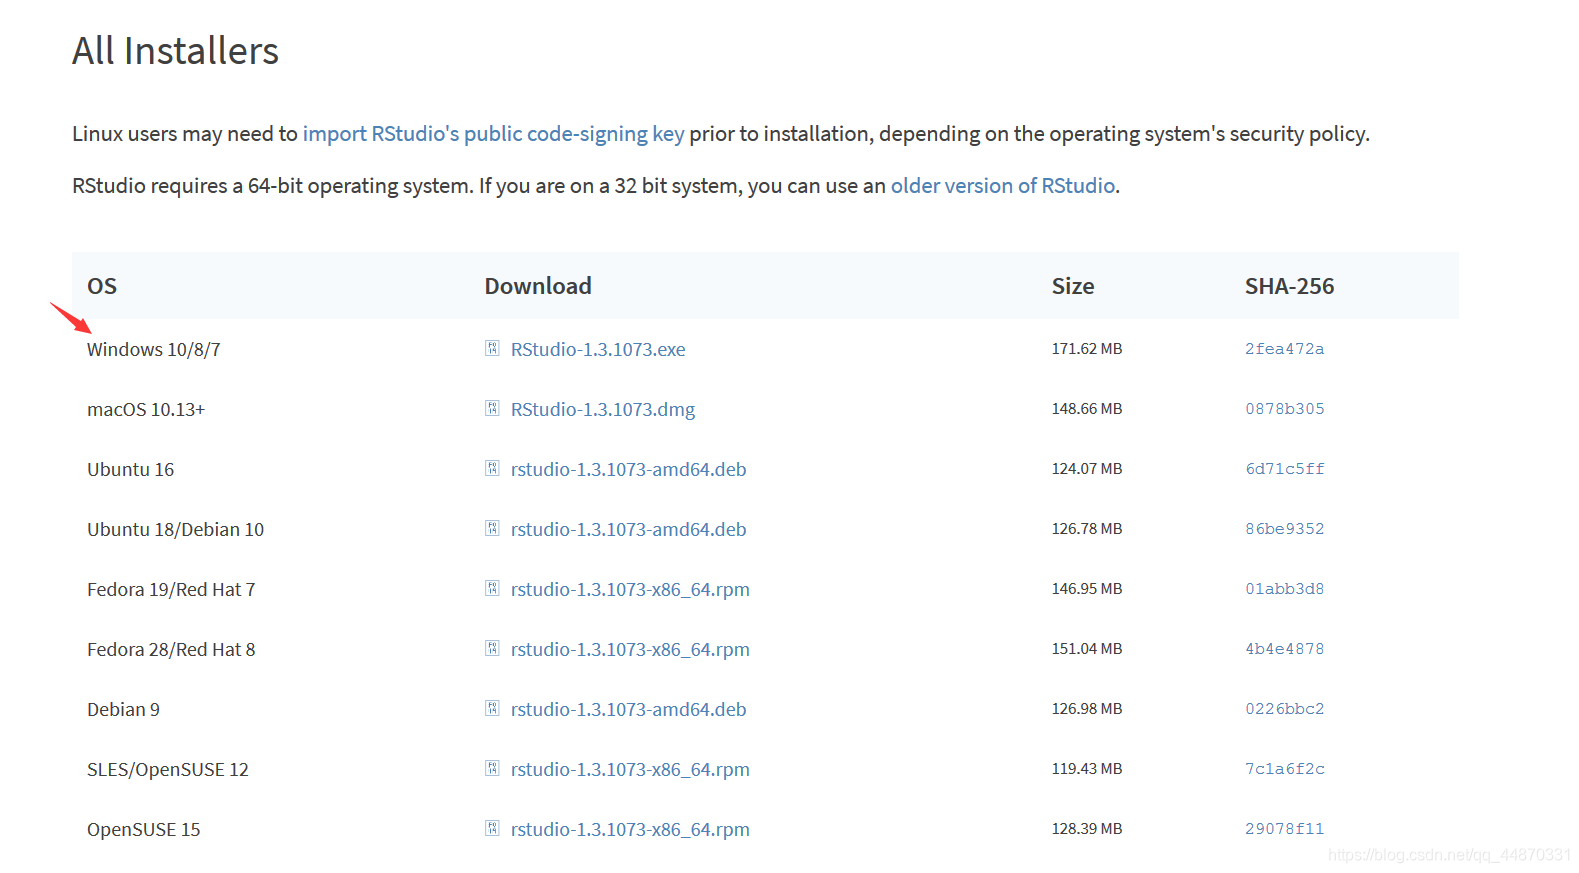The width and height of the screenshot is (1579, 873).
Task: Open SHA-256 hash 0226bbc2
Action: 1285,709
